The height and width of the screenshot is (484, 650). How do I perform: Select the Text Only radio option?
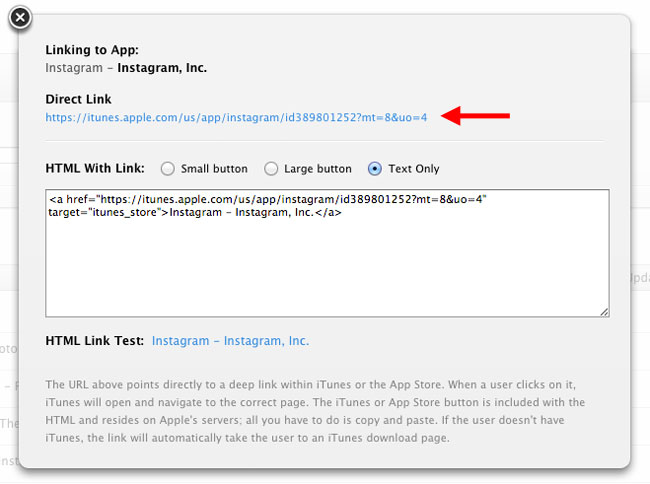point(374,169)
